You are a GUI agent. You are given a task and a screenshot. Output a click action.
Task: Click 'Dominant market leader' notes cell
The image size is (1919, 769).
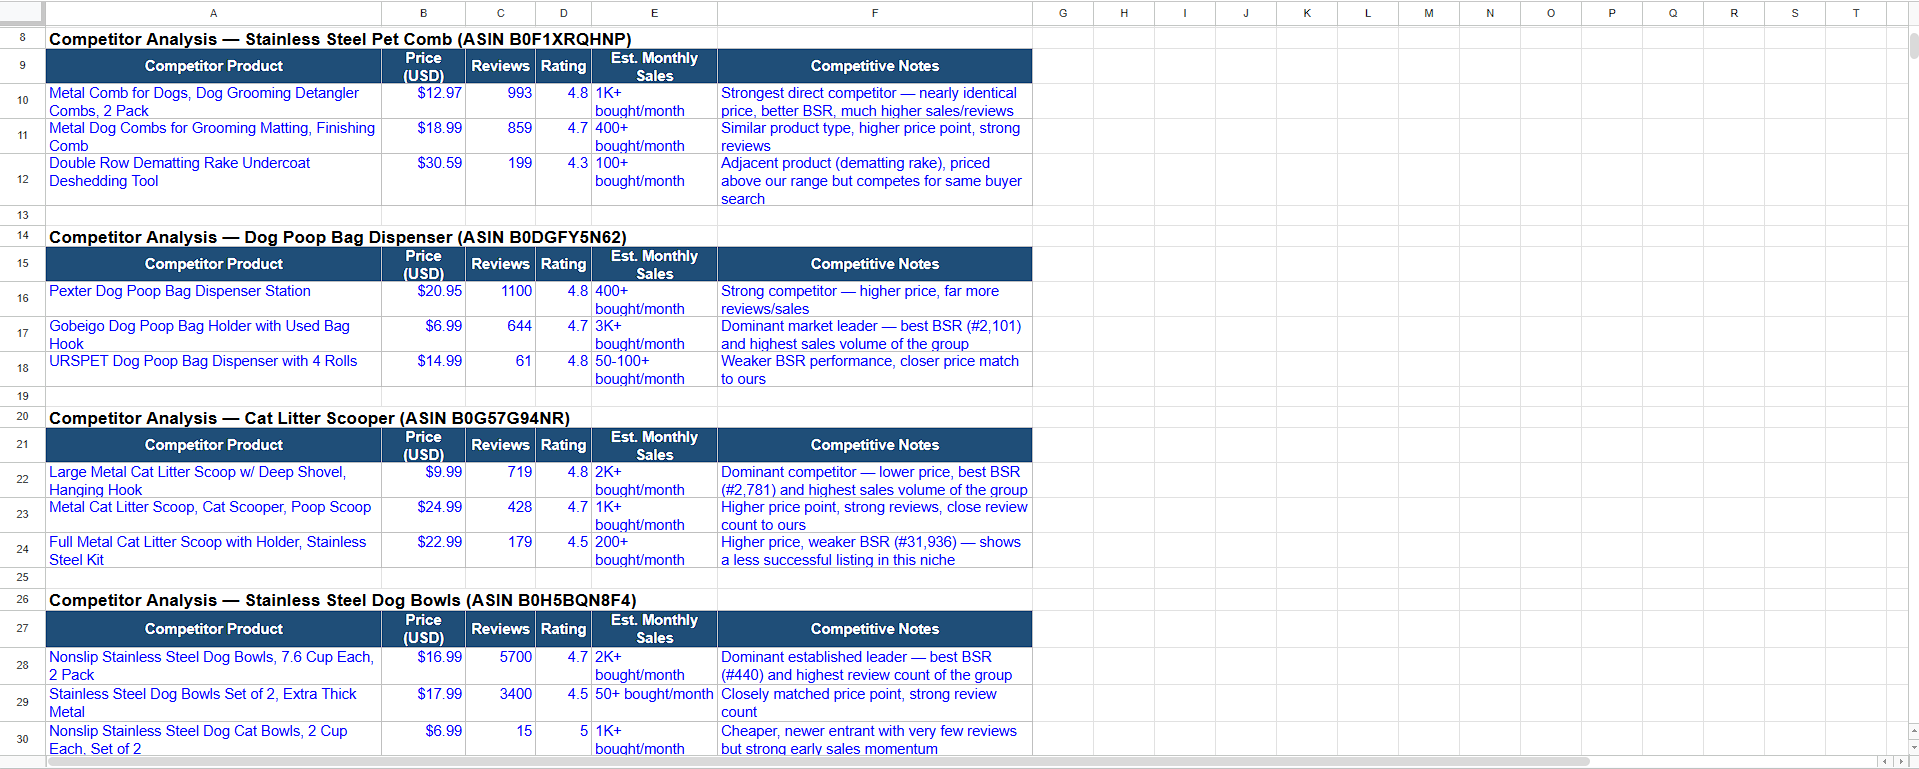[874, 334]
